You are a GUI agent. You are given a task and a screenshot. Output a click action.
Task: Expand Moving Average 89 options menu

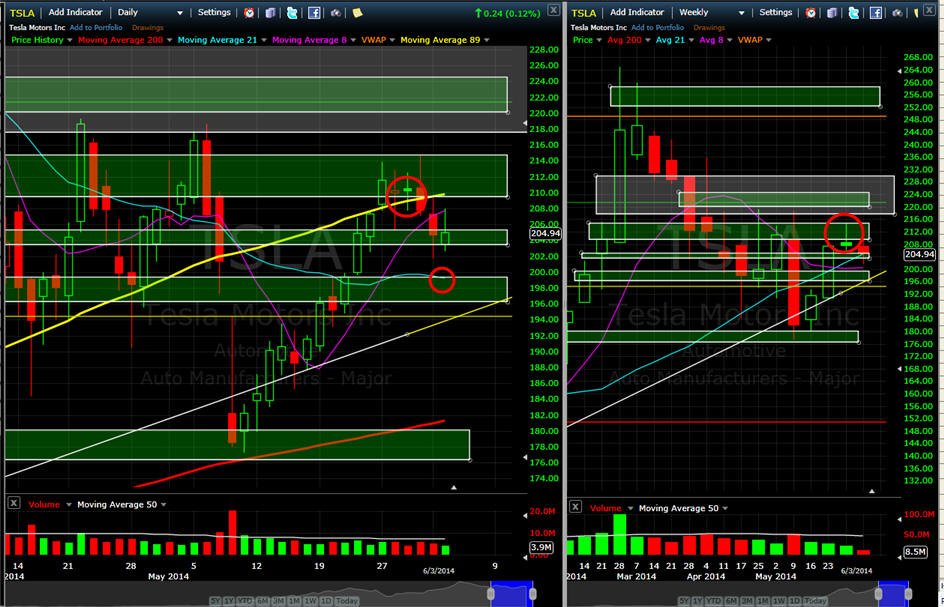coord(486,40)
